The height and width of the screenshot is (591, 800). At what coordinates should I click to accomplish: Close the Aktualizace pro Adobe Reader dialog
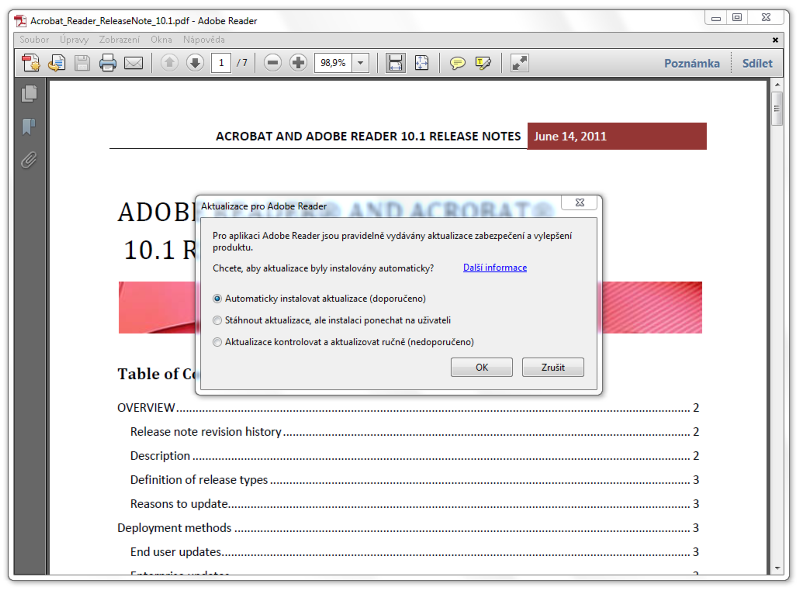pyautogui.click(x=580, y=202)
